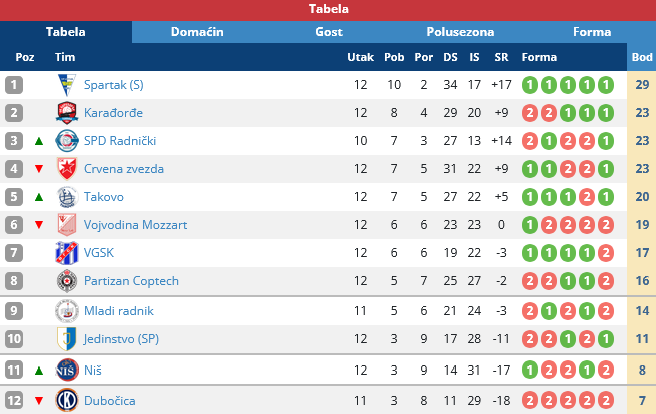
Task: Click the SPD Radnički team logo
Action: 66,141
